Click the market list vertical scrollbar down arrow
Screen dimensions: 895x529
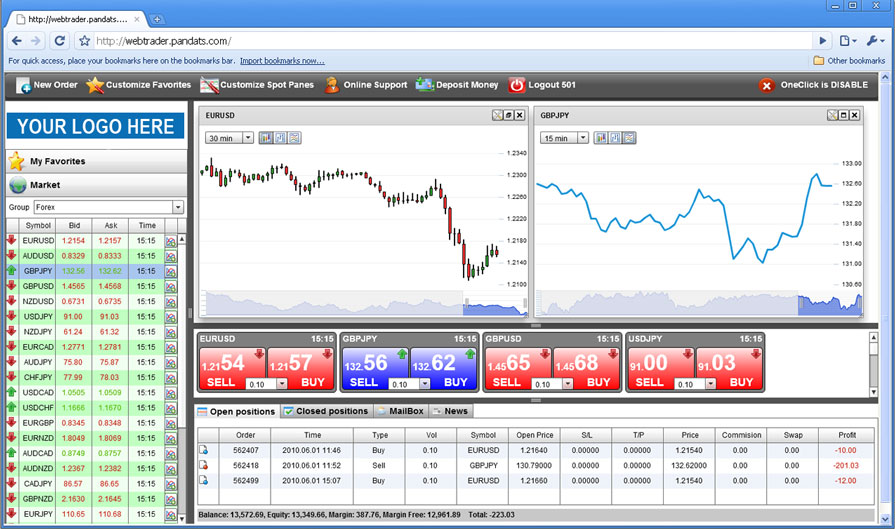182,518
